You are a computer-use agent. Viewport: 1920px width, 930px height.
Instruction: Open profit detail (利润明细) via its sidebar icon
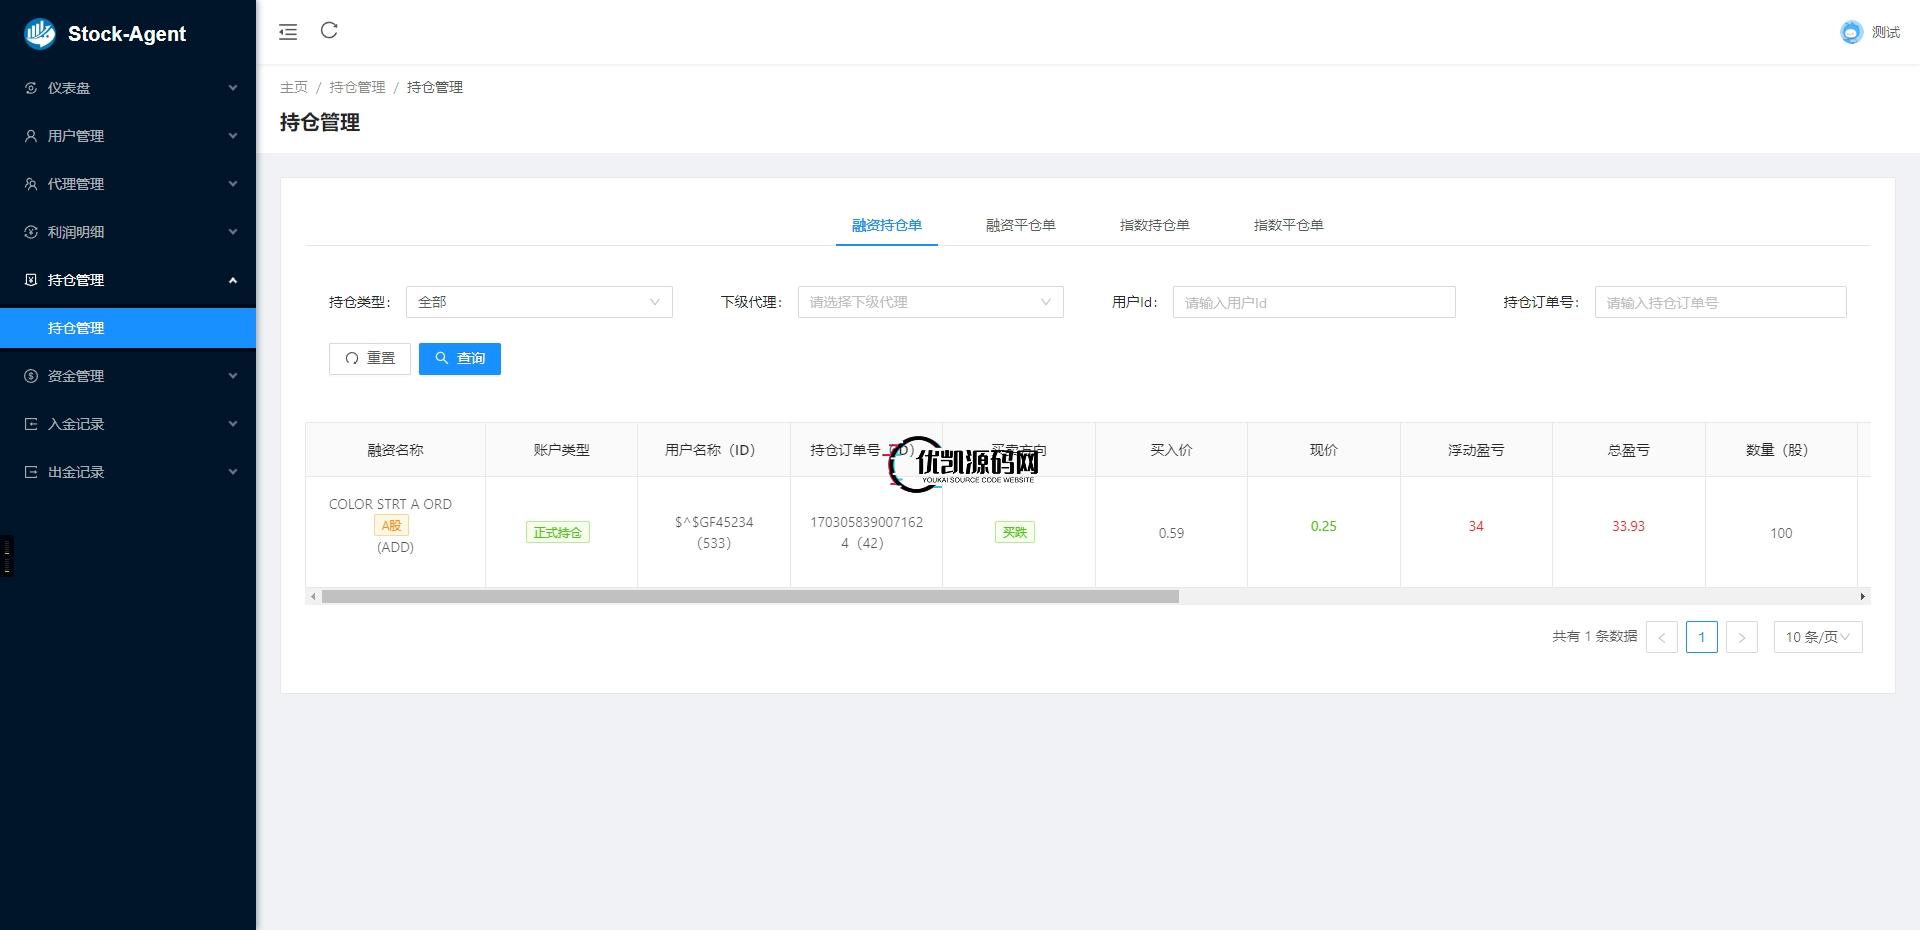[30, 232]
